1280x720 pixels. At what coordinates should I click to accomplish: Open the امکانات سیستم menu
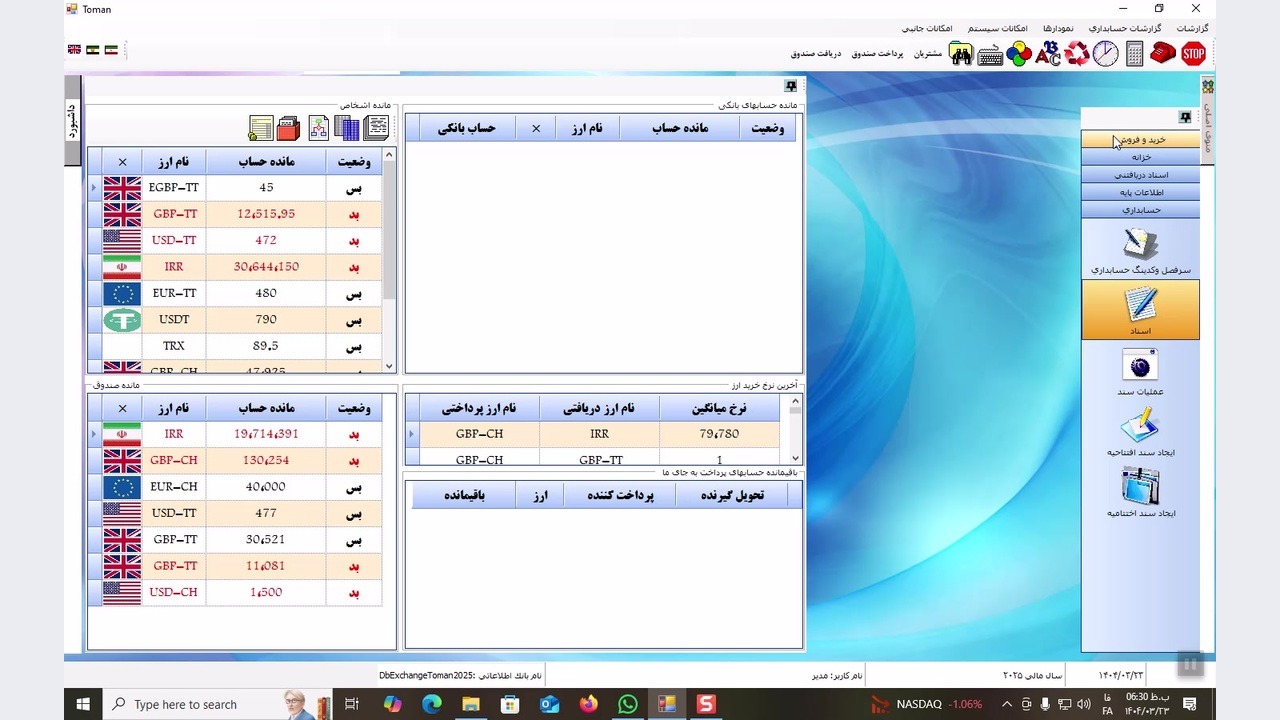996,28
